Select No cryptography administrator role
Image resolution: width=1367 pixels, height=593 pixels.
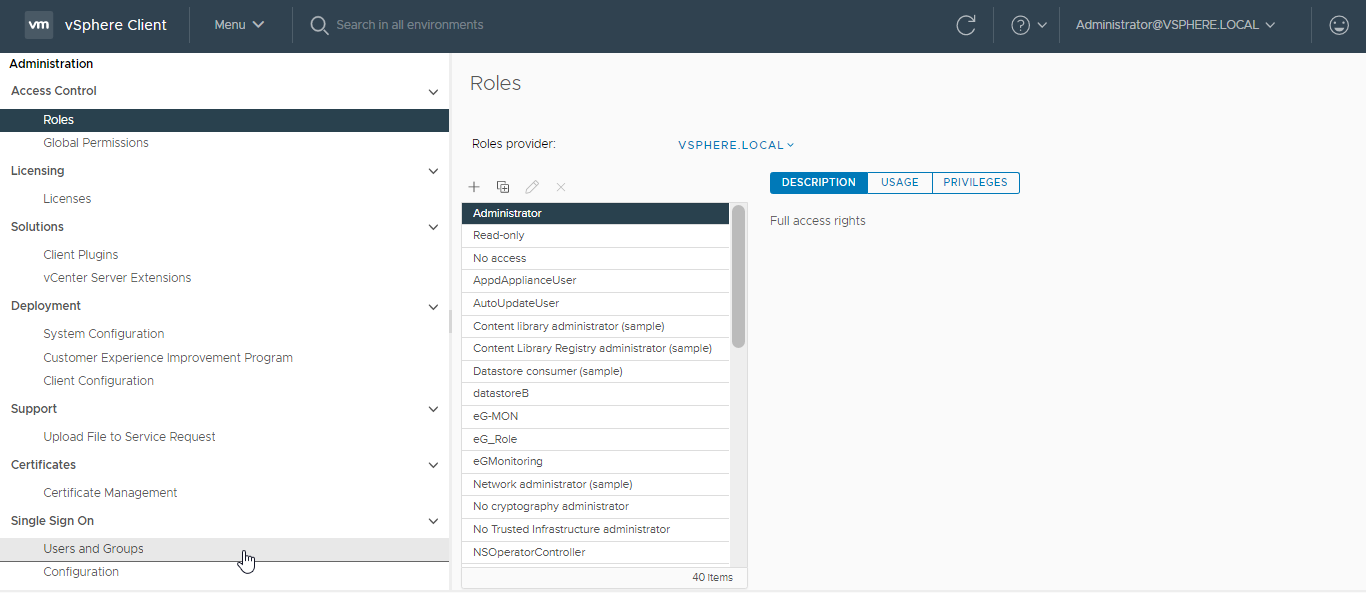point(596,507)
